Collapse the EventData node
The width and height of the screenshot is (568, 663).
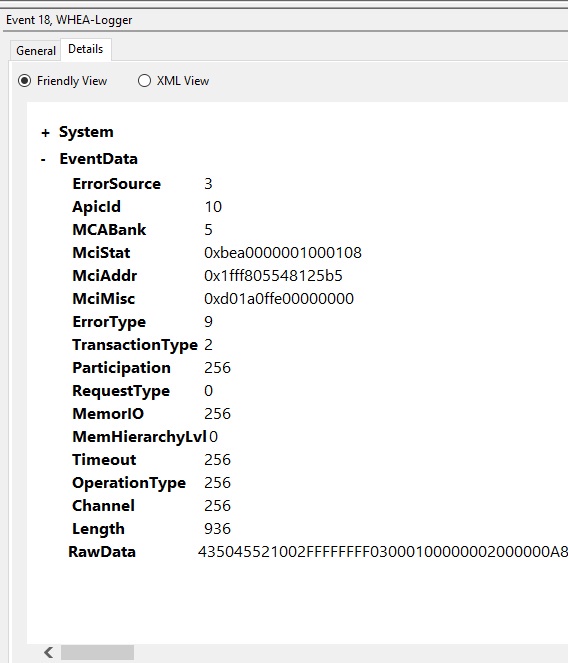tap(43, 160)
